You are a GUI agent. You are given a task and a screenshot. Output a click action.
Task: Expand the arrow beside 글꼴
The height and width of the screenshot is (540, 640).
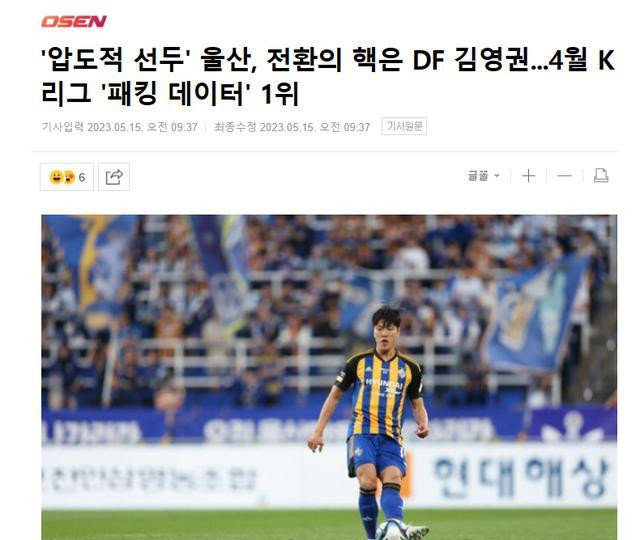click(x=497, y=176)
